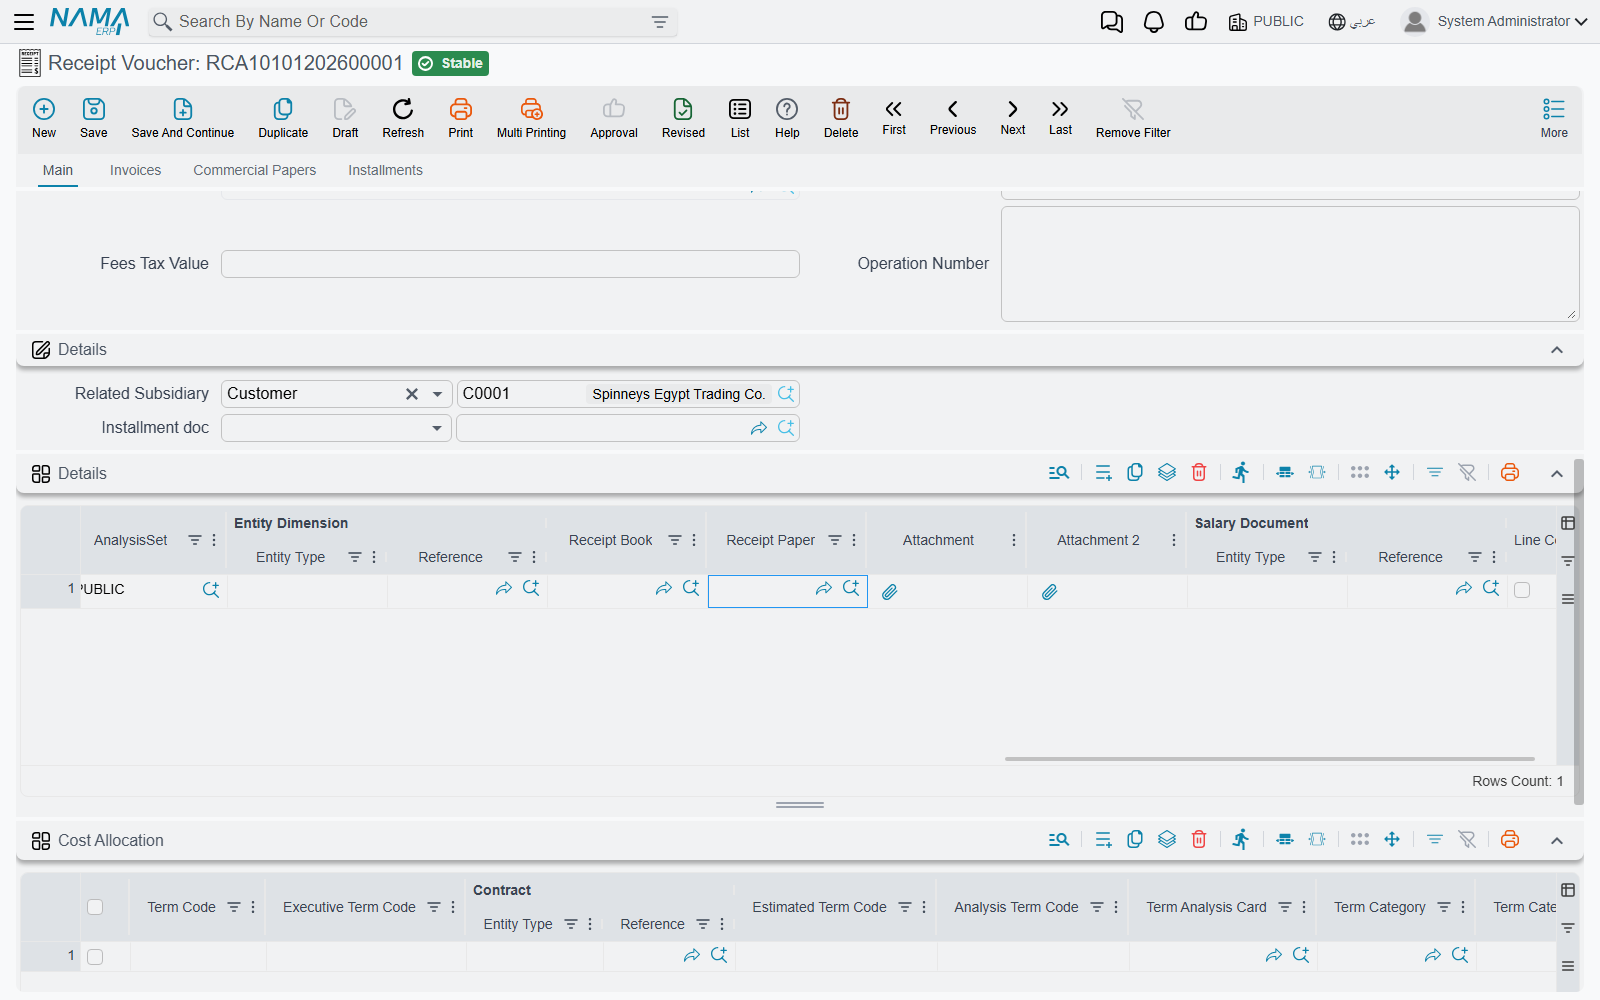Viewport: 1600px width, 1000px height.
Task: Collapse the Details form section
Action: click(x=1557, y=350)
